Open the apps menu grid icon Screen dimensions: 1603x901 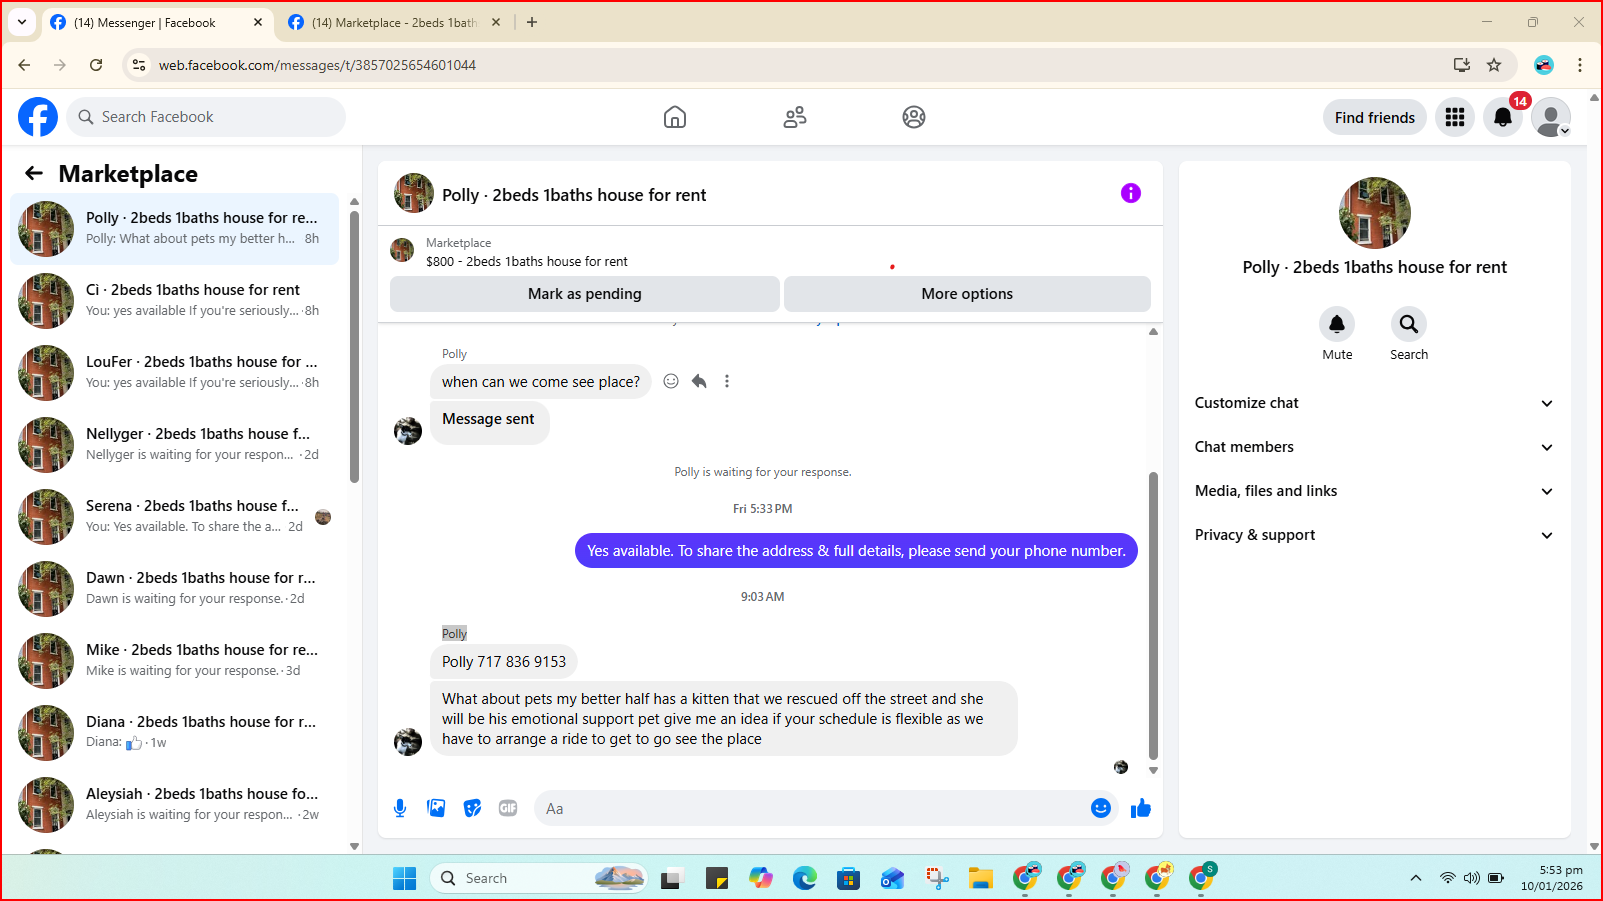[1455, 117]
